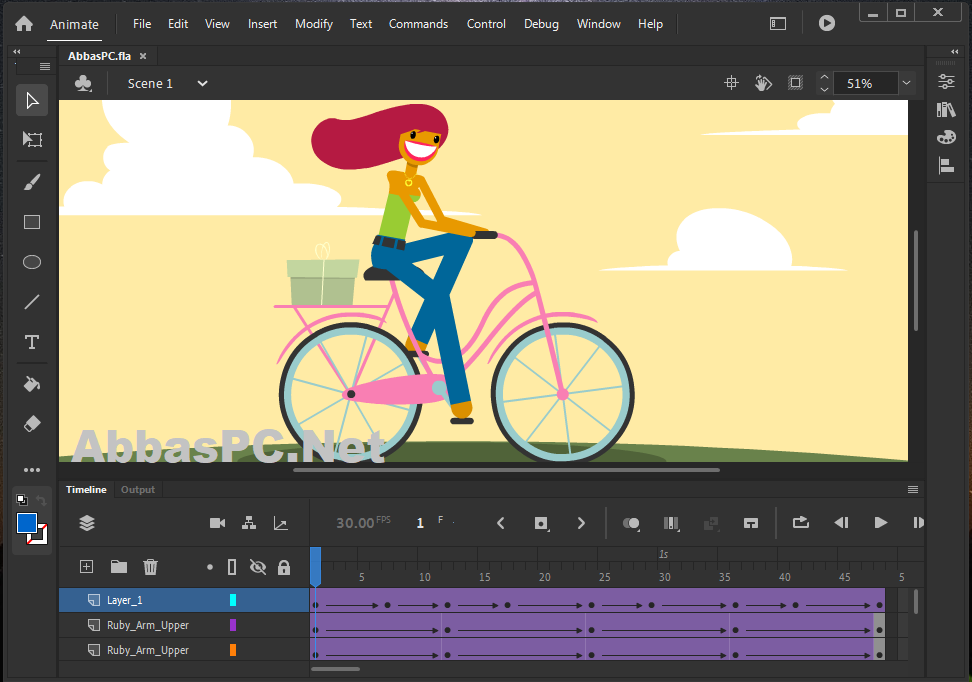Viewport: 972px width, 682px height.
Task: Click the Delete layer trash icon
Action: pyautogui.click(x=151, y=566)
